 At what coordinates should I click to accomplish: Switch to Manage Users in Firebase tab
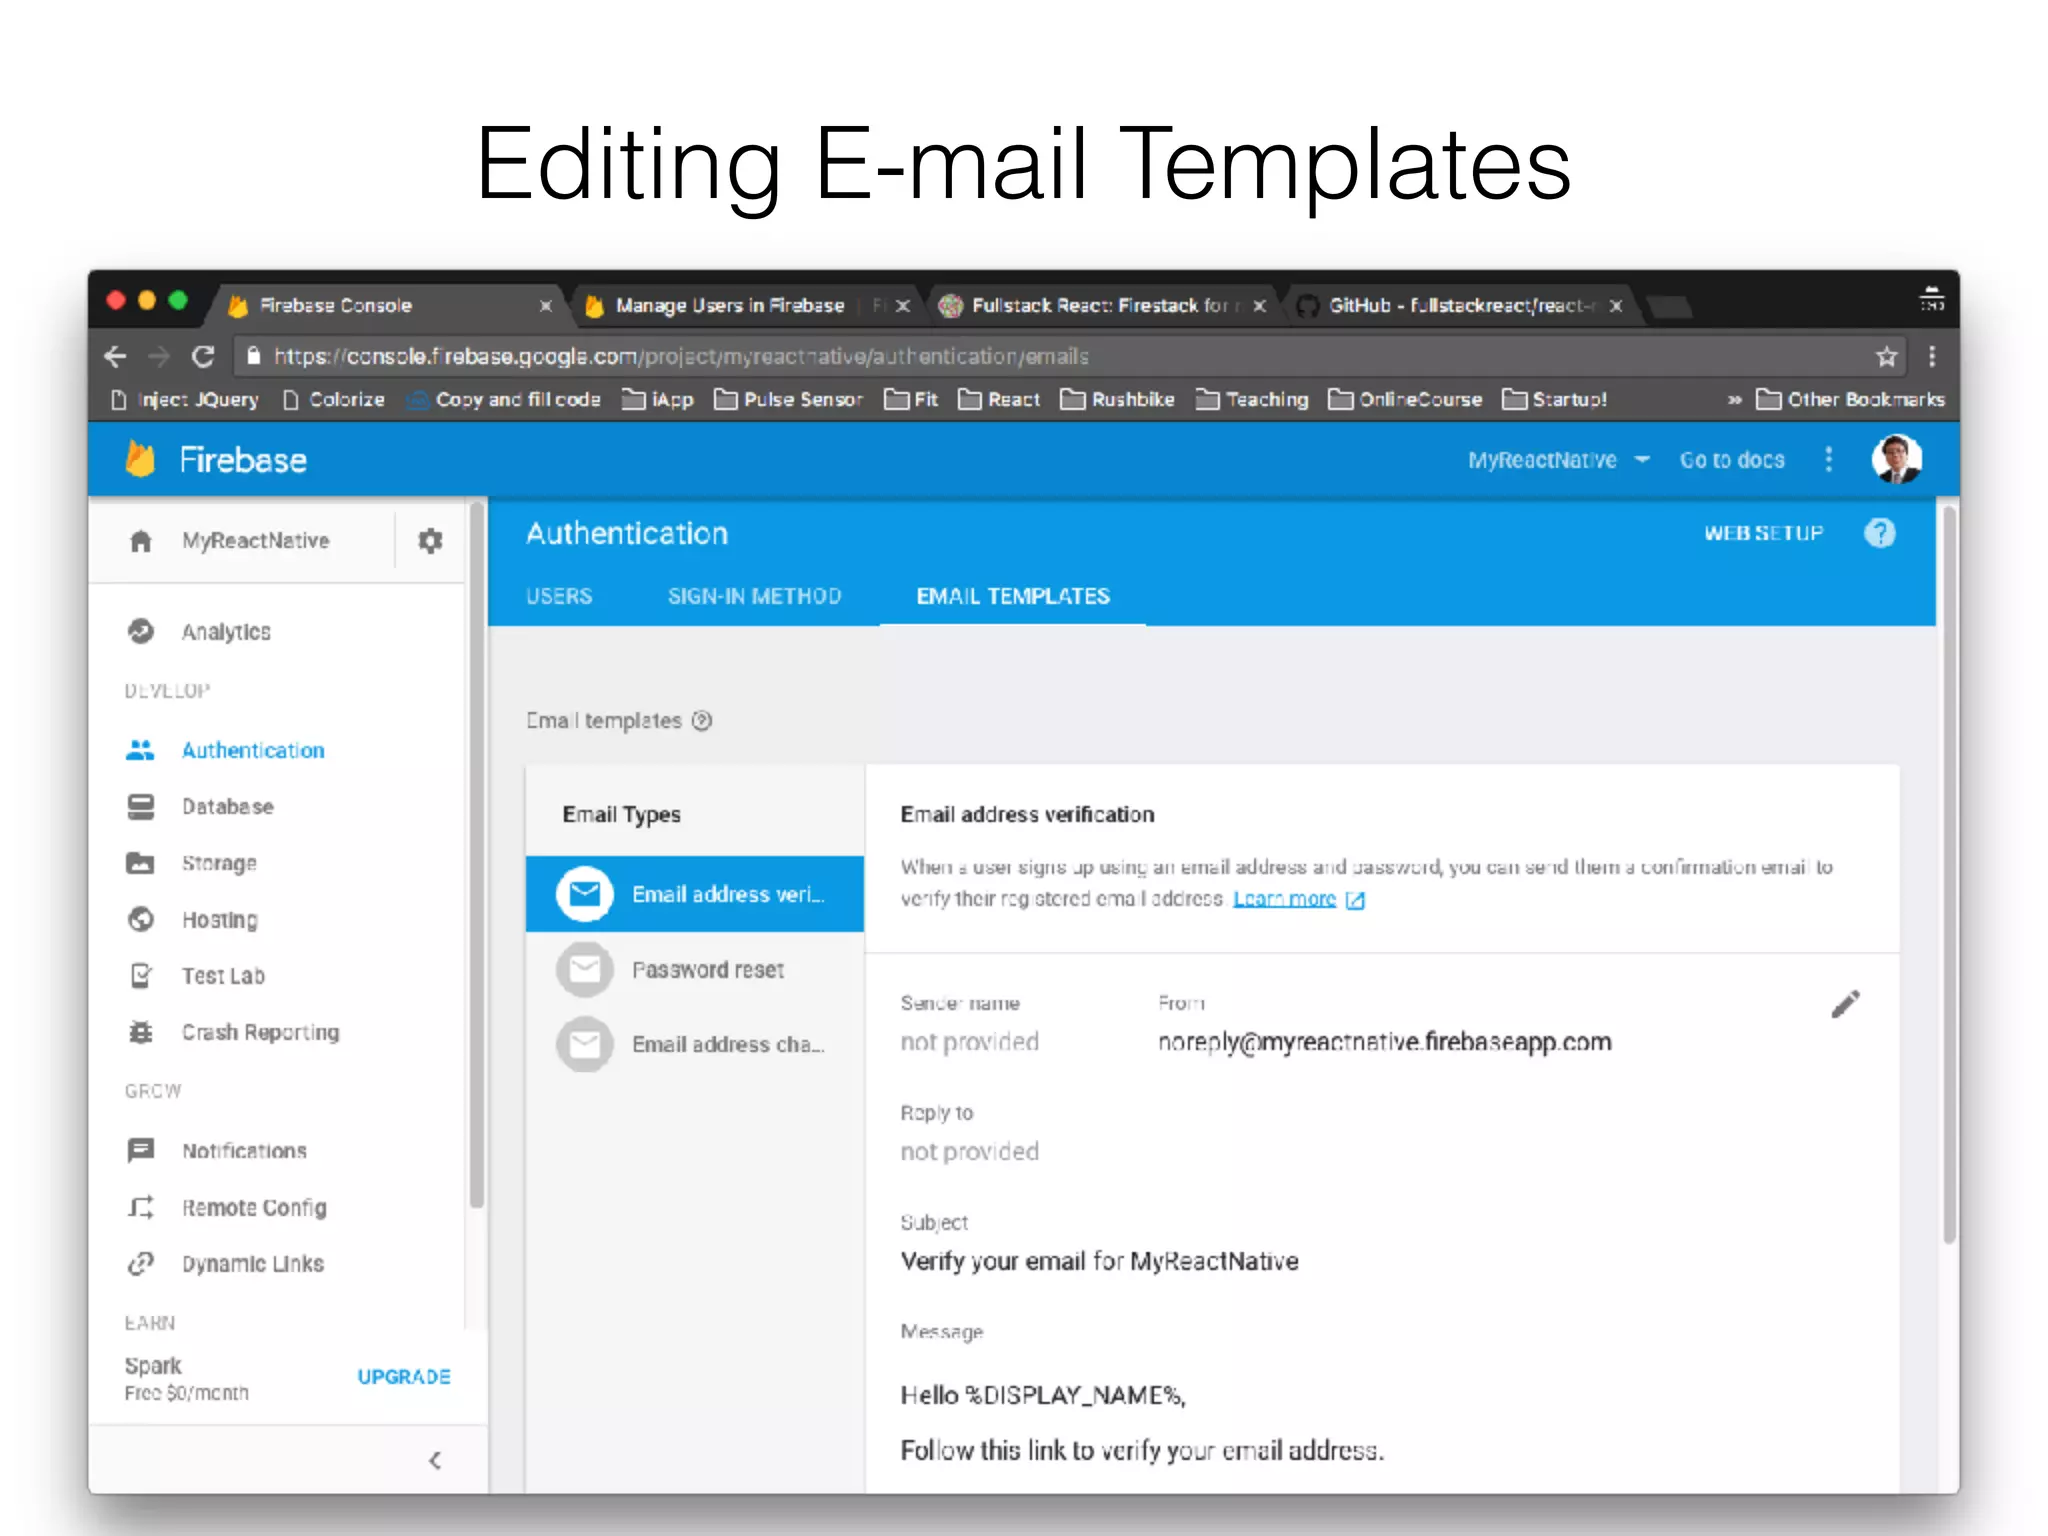745,305
